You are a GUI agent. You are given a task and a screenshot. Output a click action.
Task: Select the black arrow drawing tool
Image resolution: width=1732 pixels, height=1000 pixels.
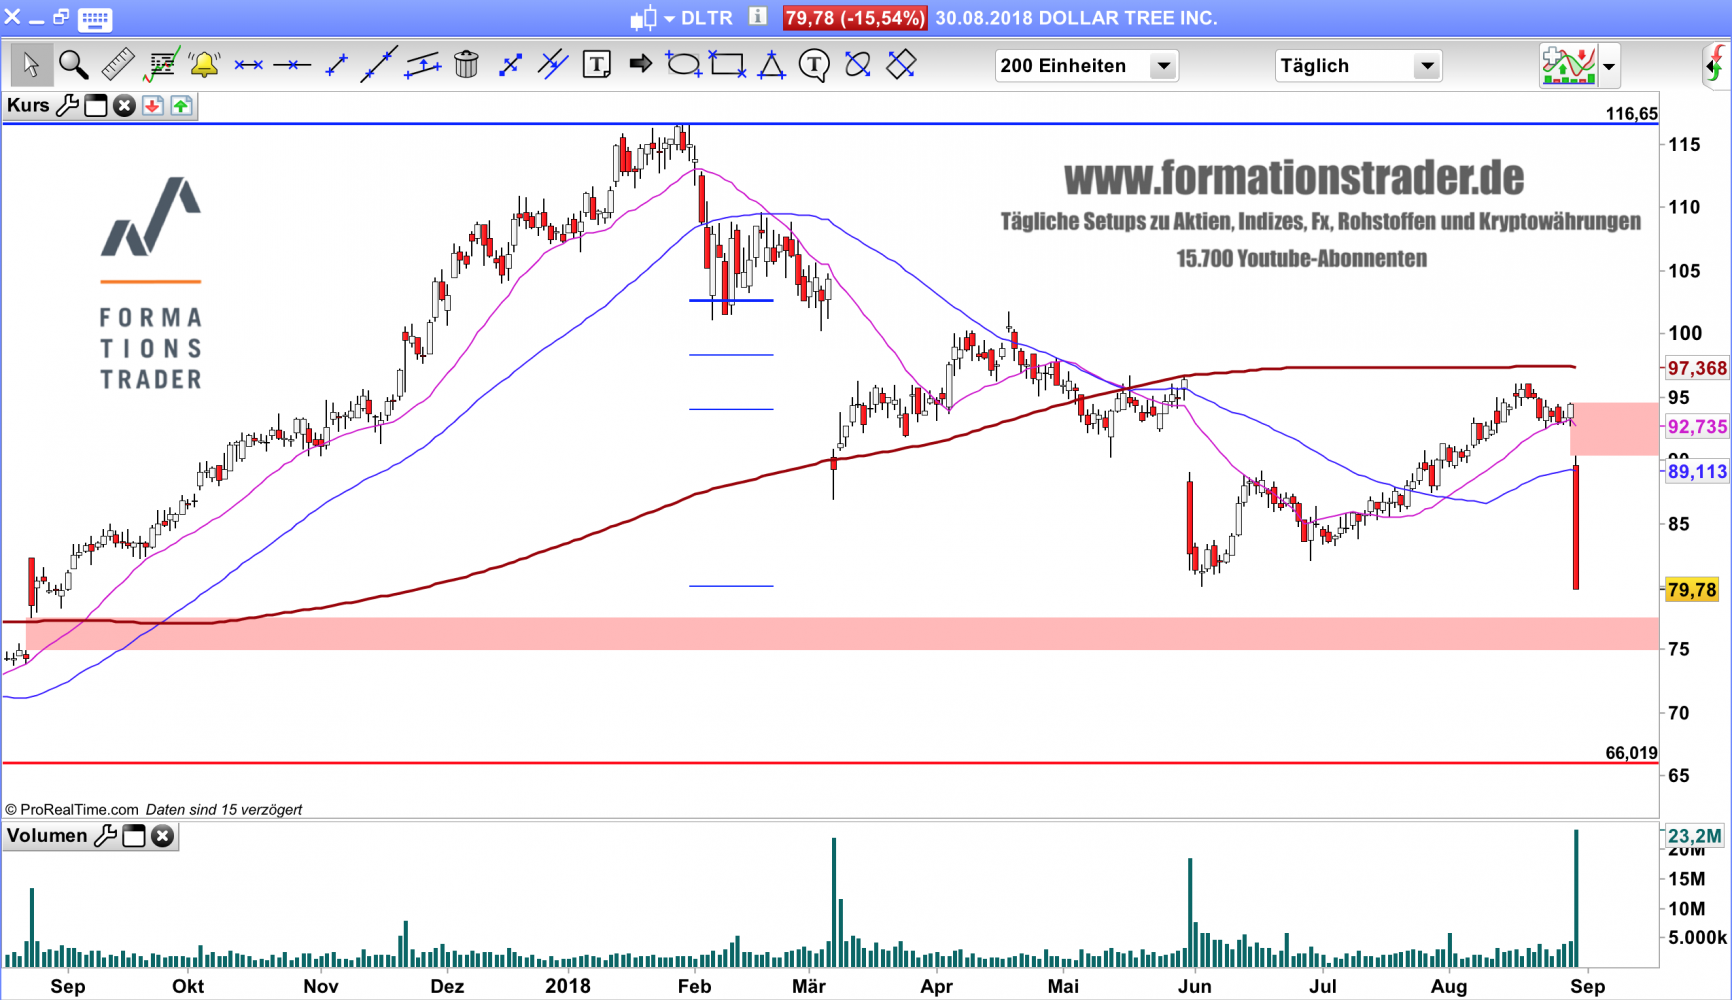640,65
